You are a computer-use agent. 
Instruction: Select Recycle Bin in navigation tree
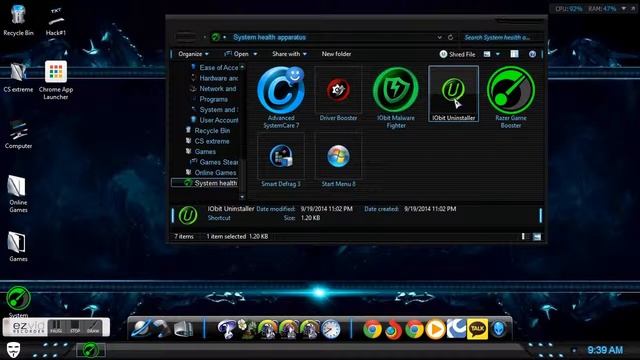coord(208,131)
